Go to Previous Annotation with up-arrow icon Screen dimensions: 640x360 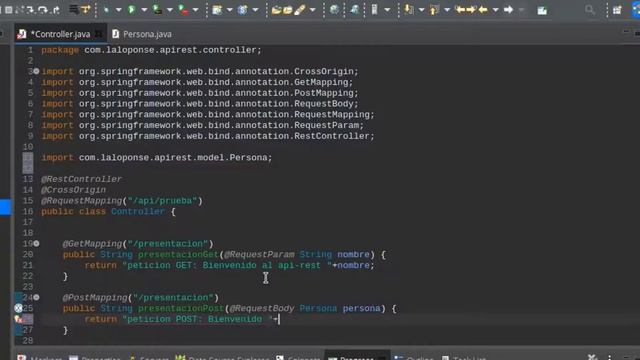[434, 10]
